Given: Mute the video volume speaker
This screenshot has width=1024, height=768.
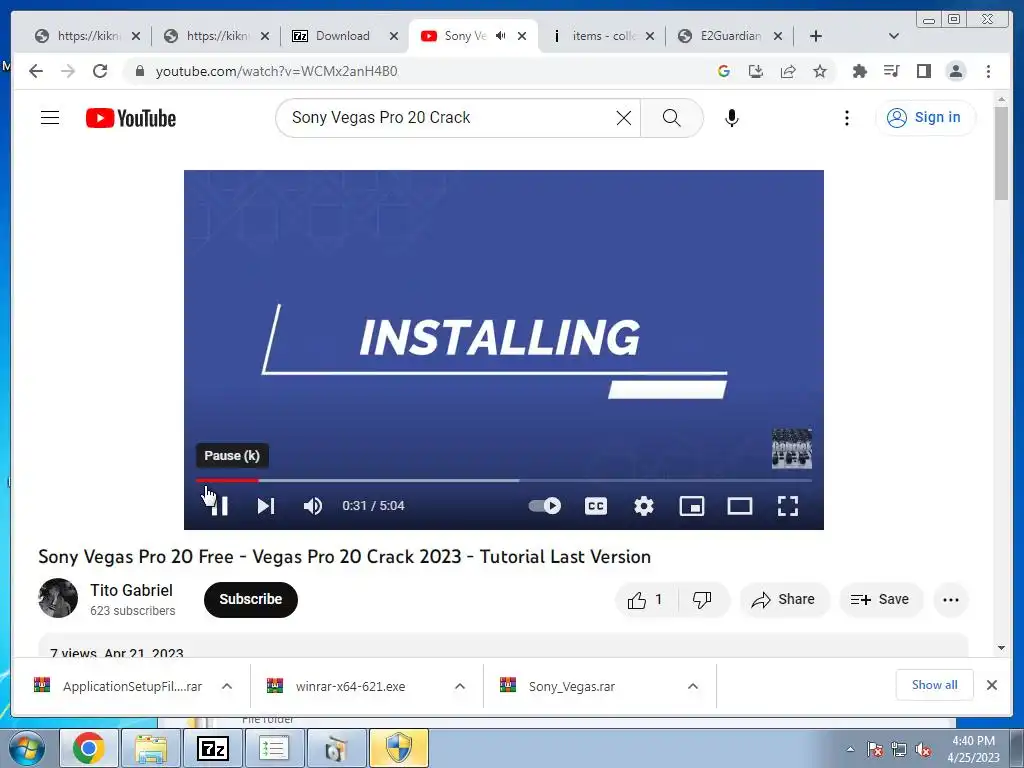Looking at the screenshot, I should coord(313,506).
